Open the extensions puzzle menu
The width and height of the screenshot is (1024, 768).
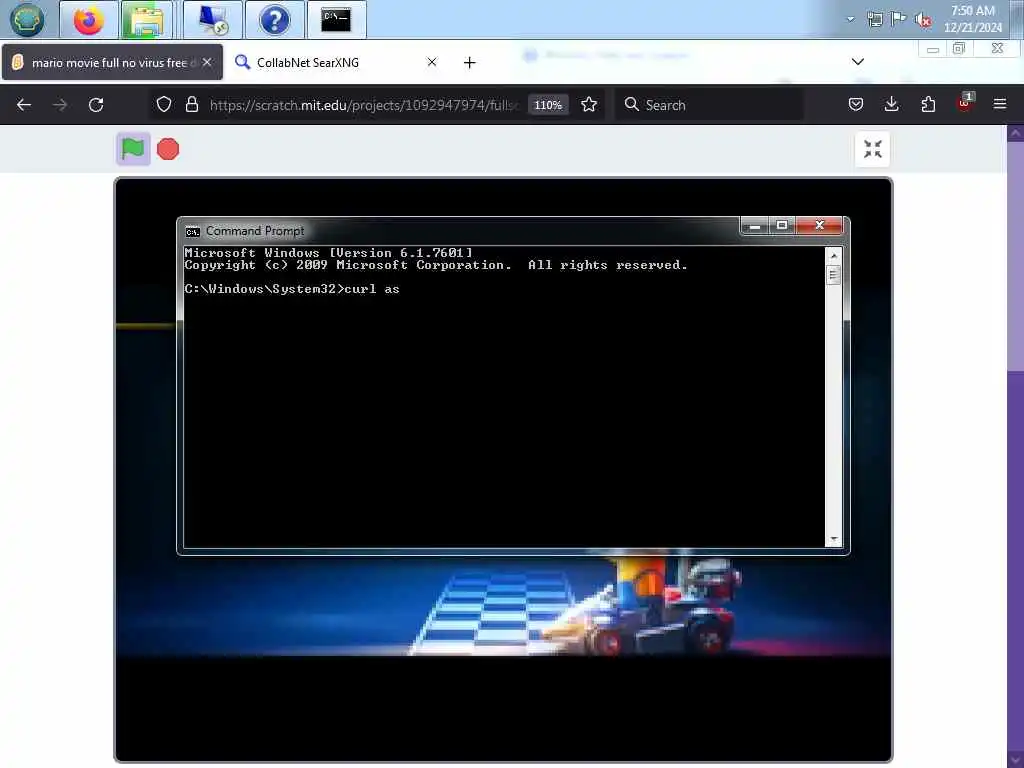[x=928, y=104]
